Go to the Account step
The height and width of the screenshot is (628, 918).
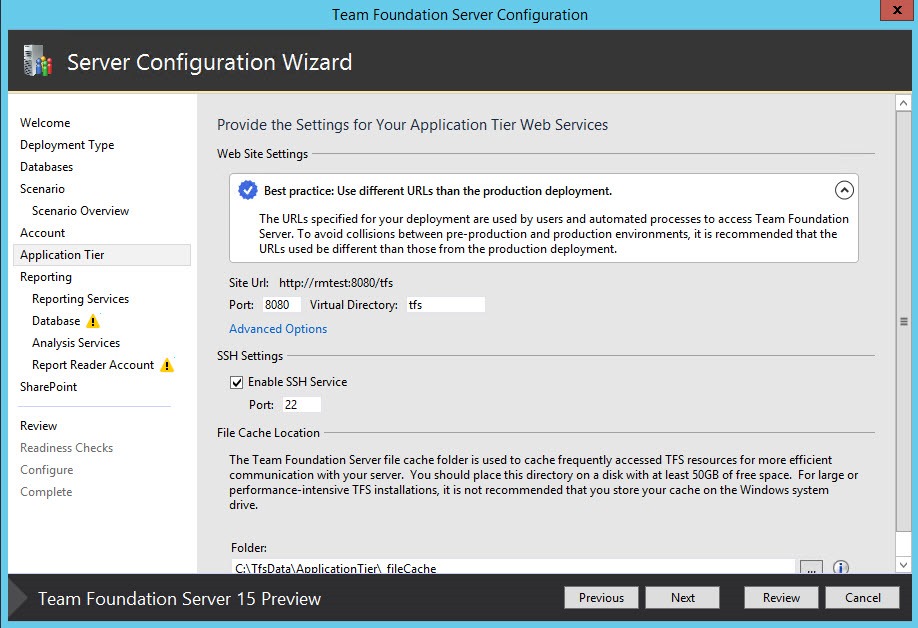point(42,233)
